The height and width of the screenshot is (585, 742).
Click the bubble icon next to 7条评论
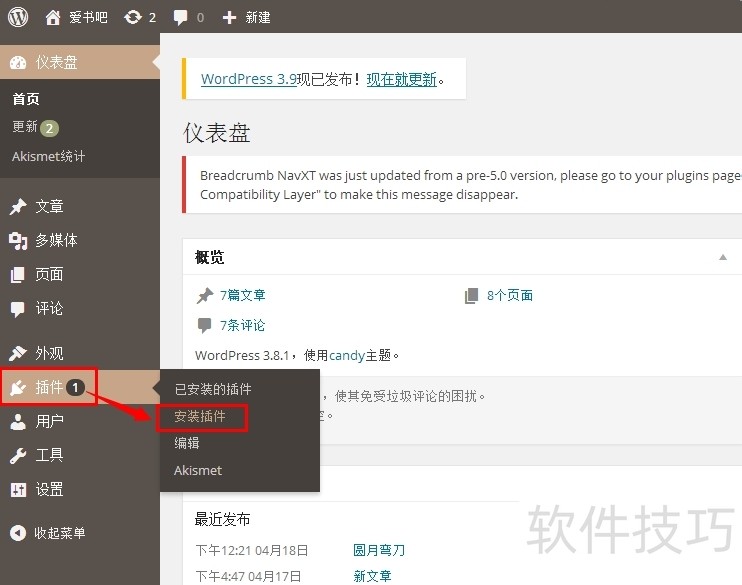click(x=204, y=326)
